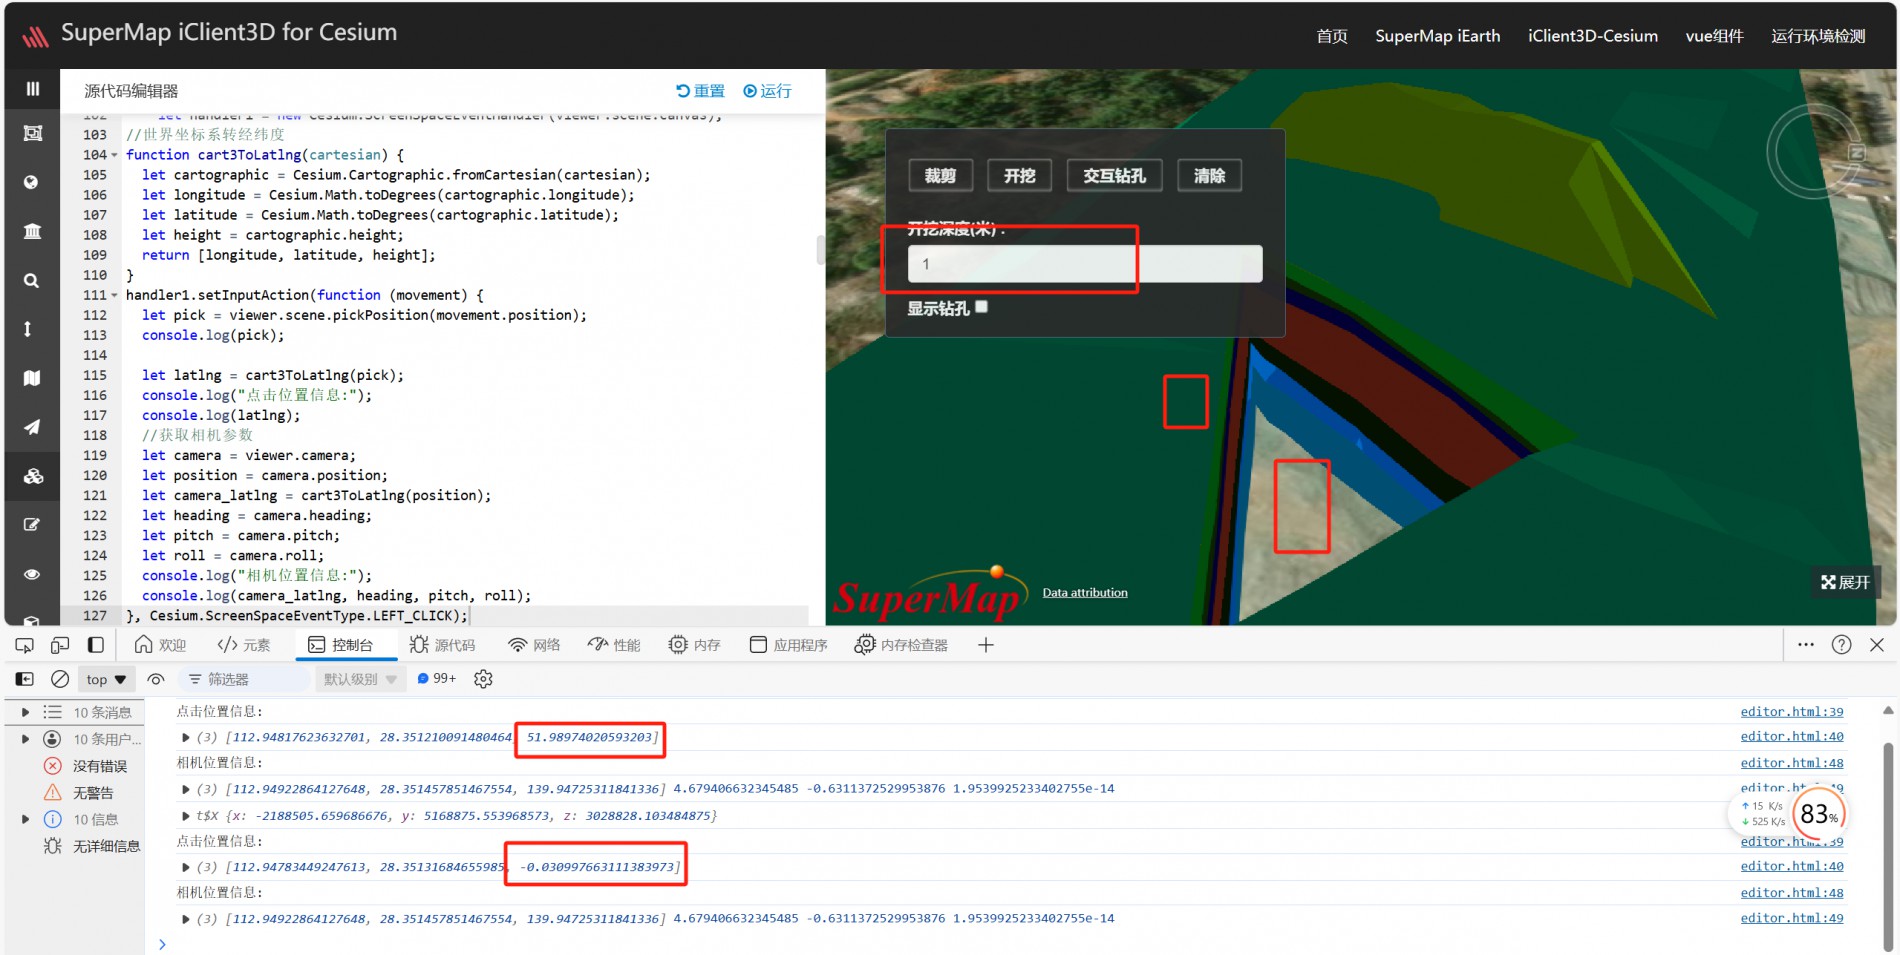Switch to the 内存 DevTools tab

pyautogui.click(x=694, y=645)
